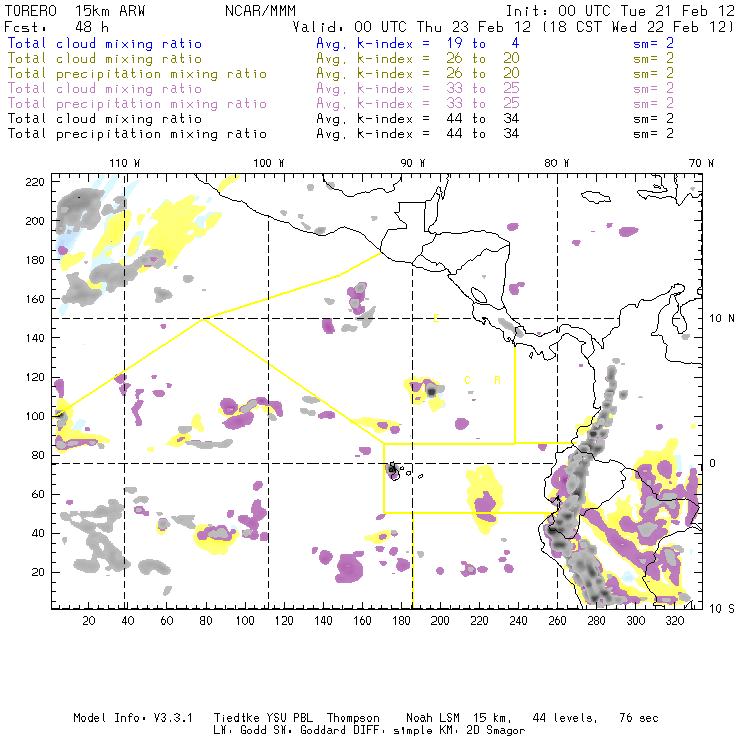Select the "Fcst: 48 h" forecast label
The image size is (740, 740).
point(56,27)
